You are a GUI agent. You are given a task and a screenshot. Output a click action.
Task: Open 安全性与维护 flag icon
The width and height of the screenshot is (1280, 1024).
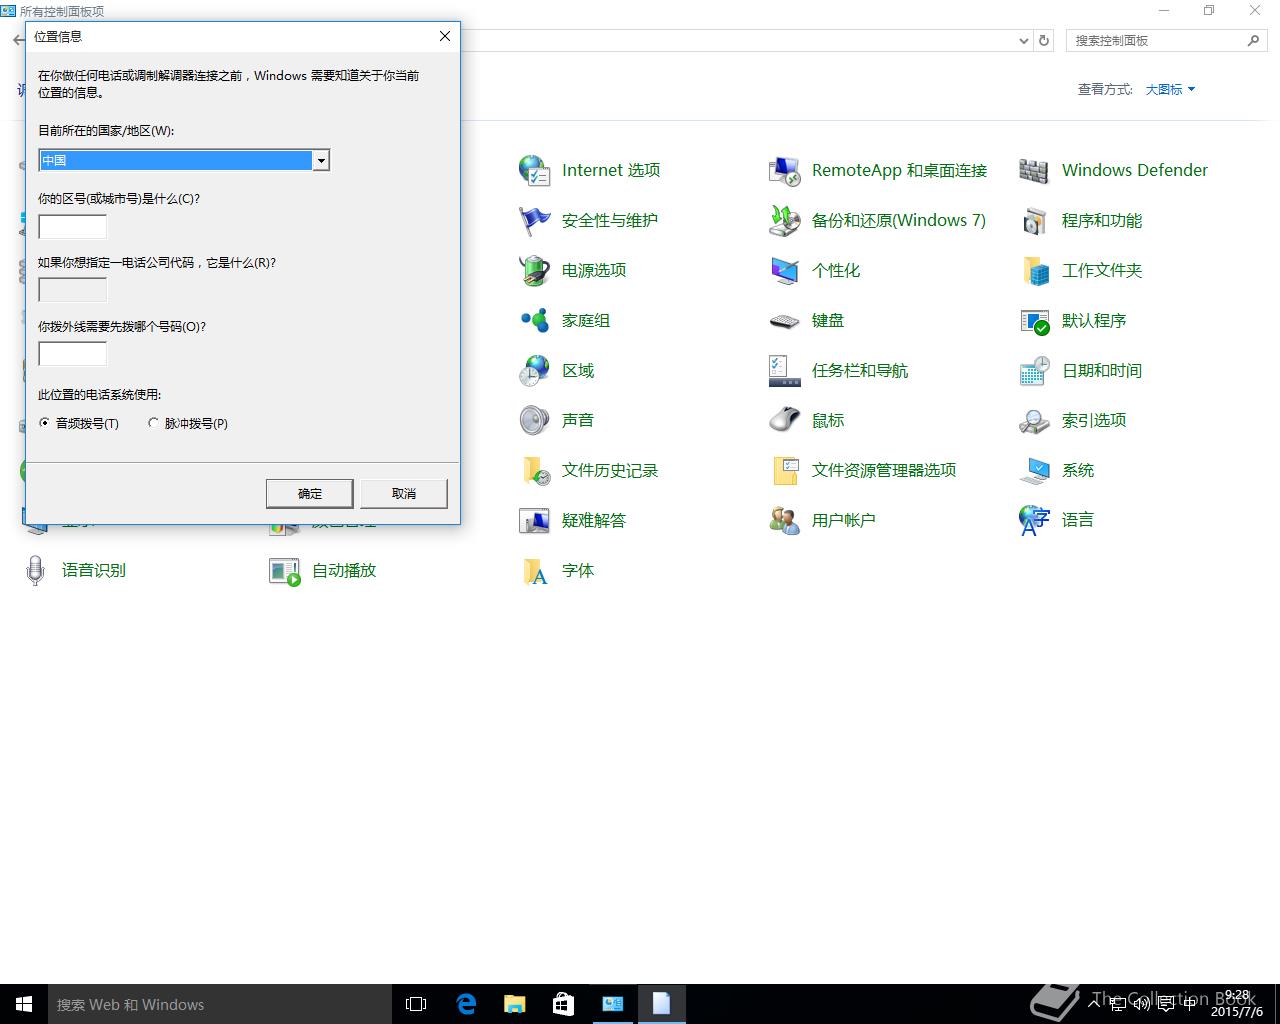click(x=534, y=220)
